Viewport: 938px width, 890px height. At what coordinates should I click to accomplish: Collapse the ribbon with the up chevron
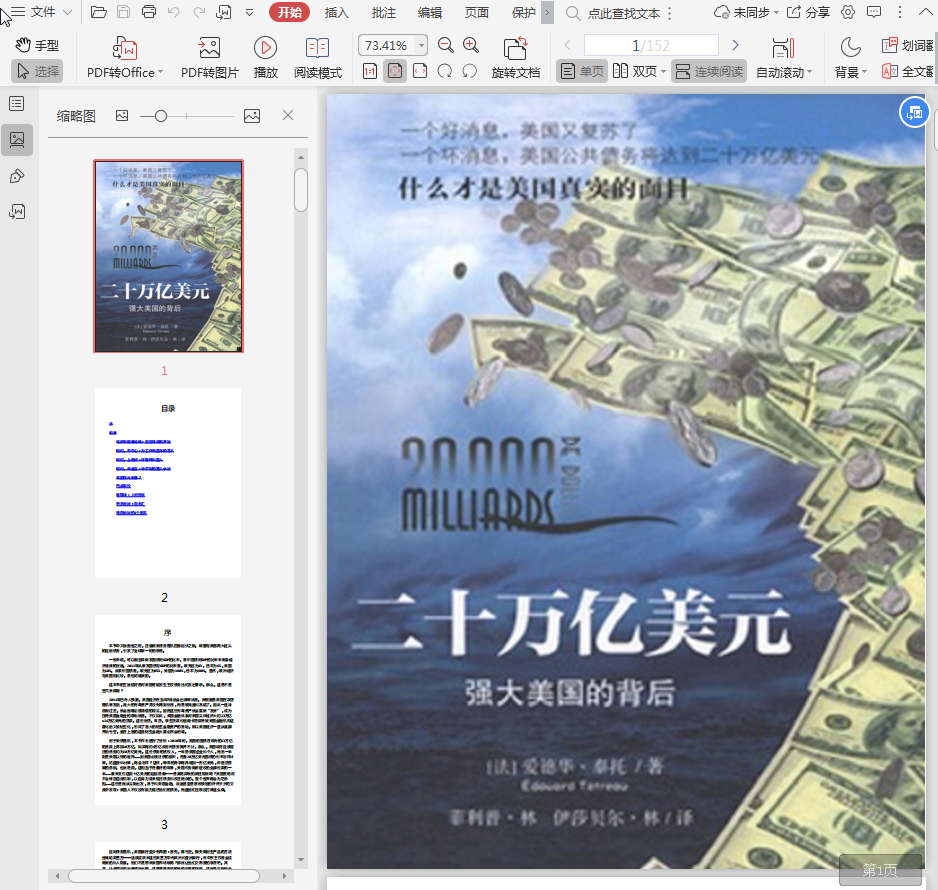coord(924,12)
